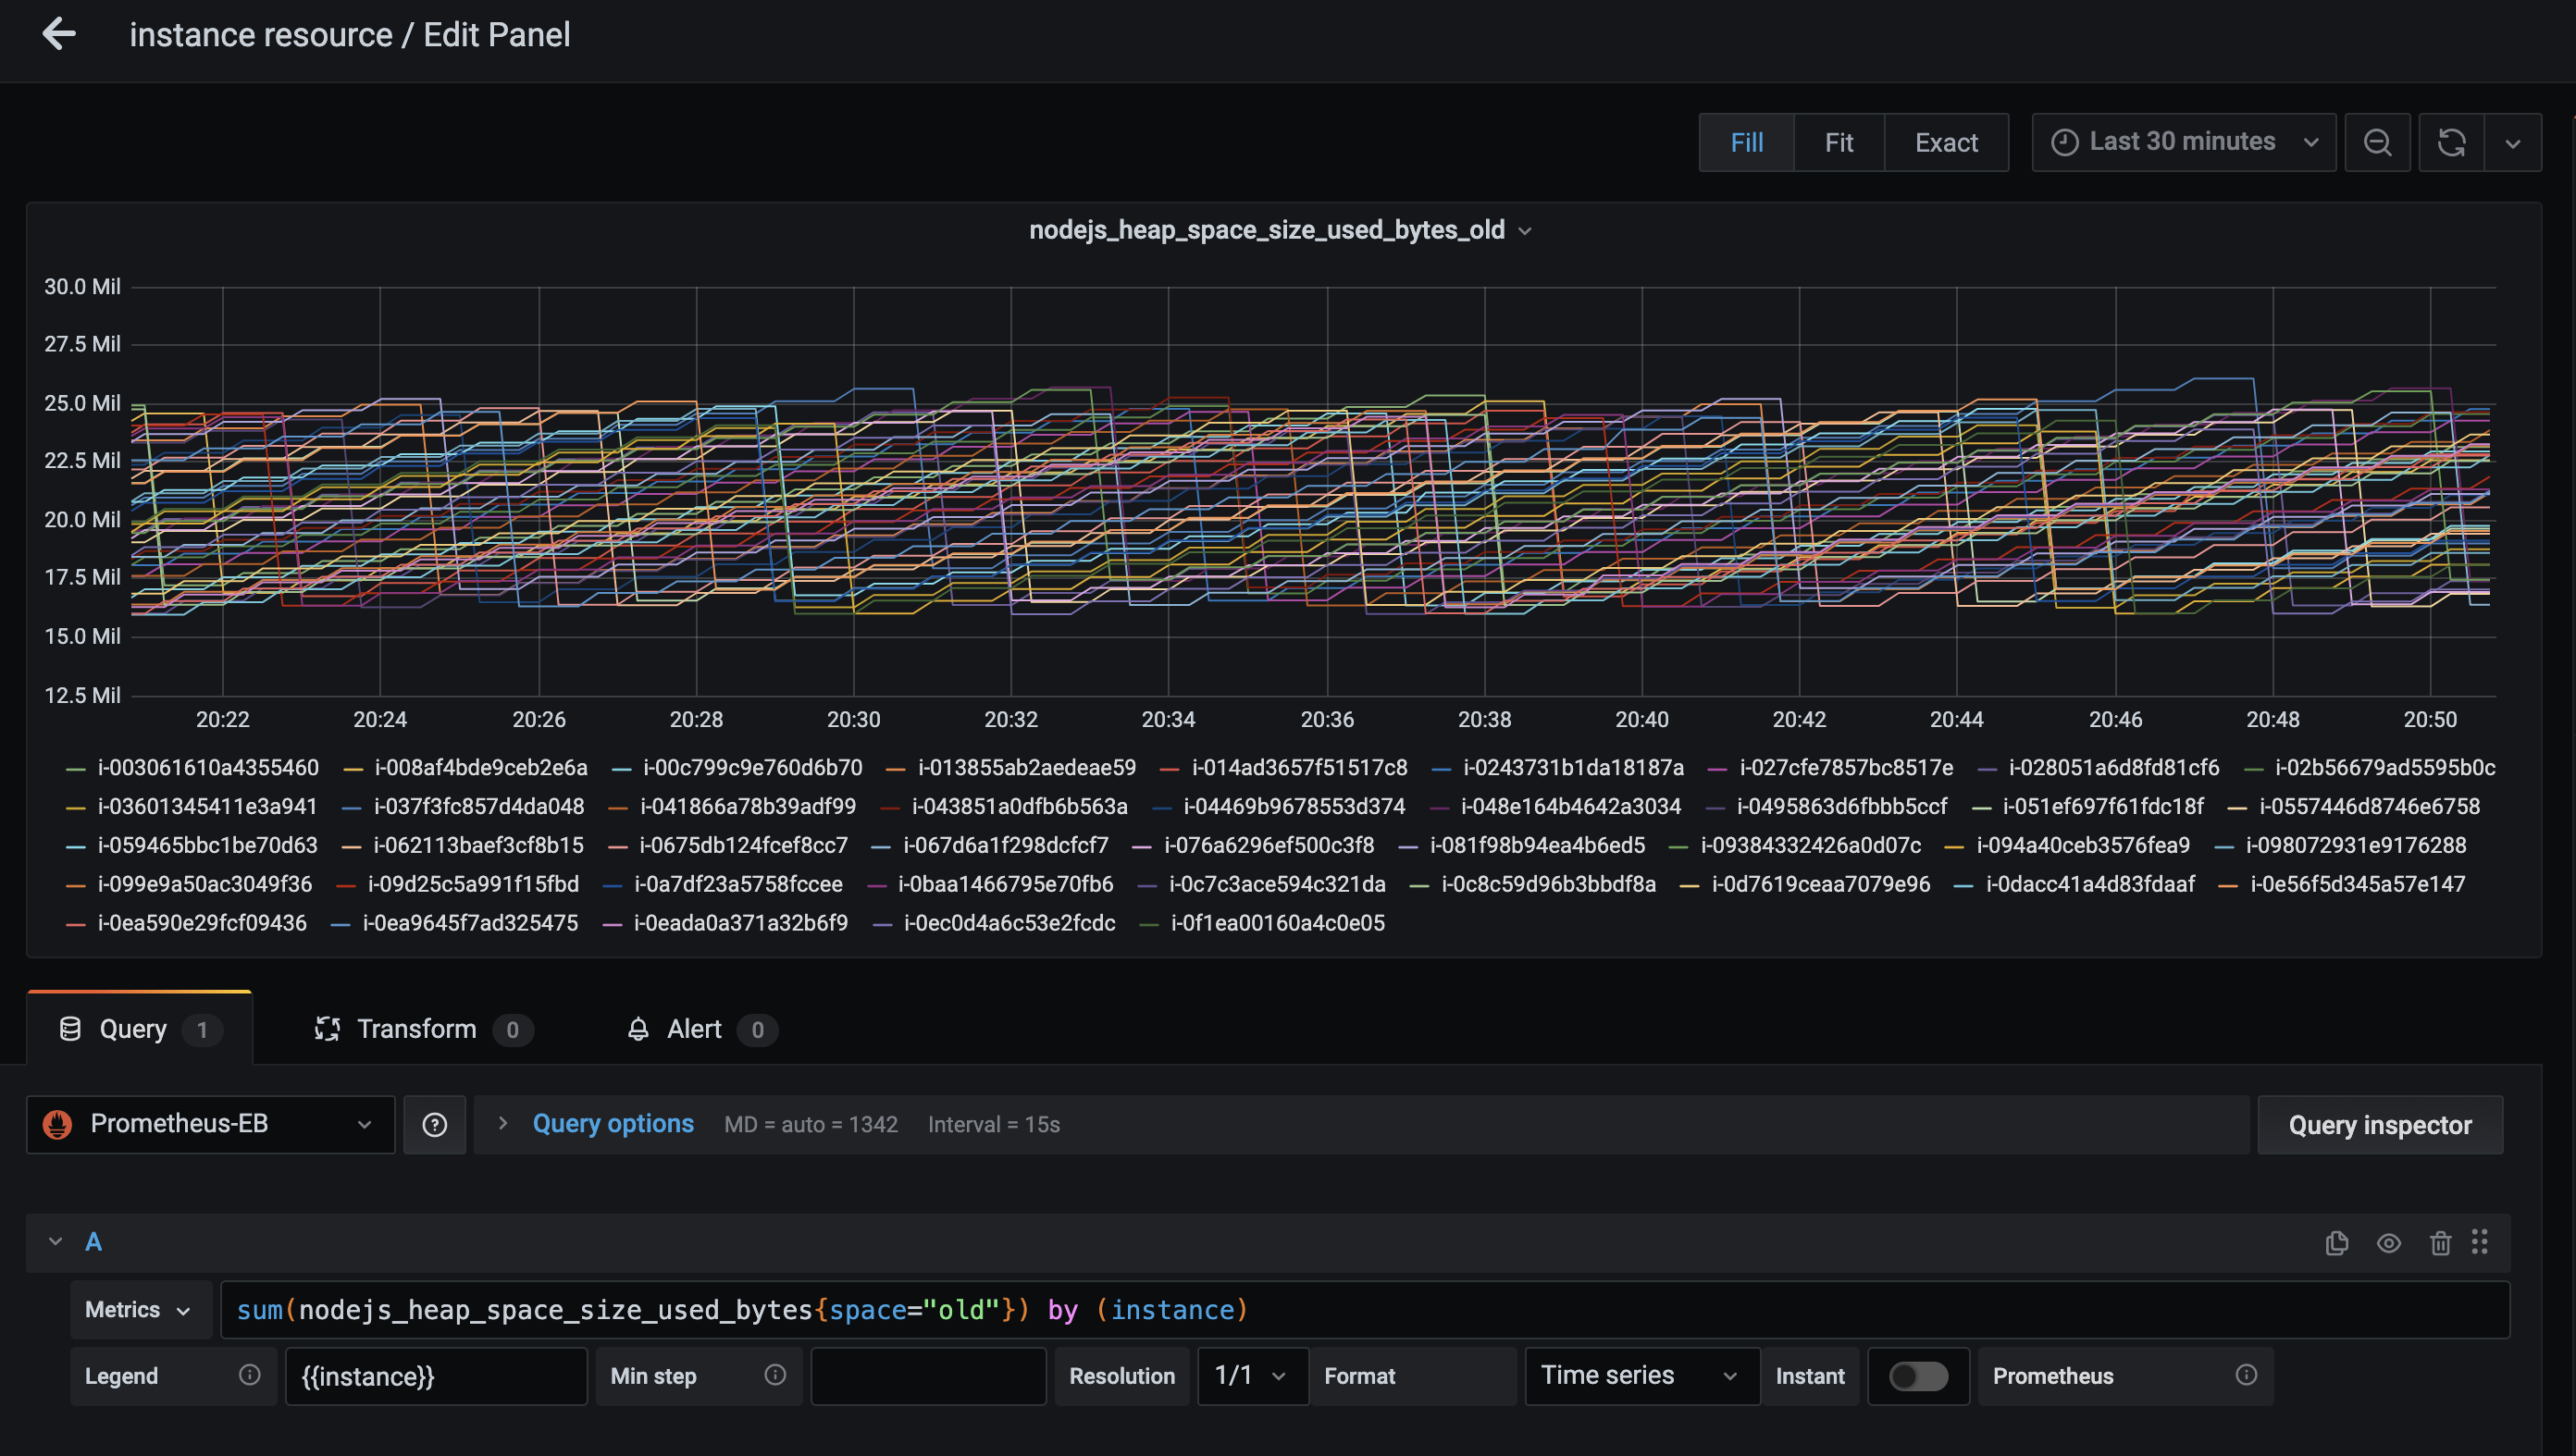The width and height of the screenshot is (2576, 1456).
Task: Open the Last 30 minutes time picker
Action: [2183, 142]
